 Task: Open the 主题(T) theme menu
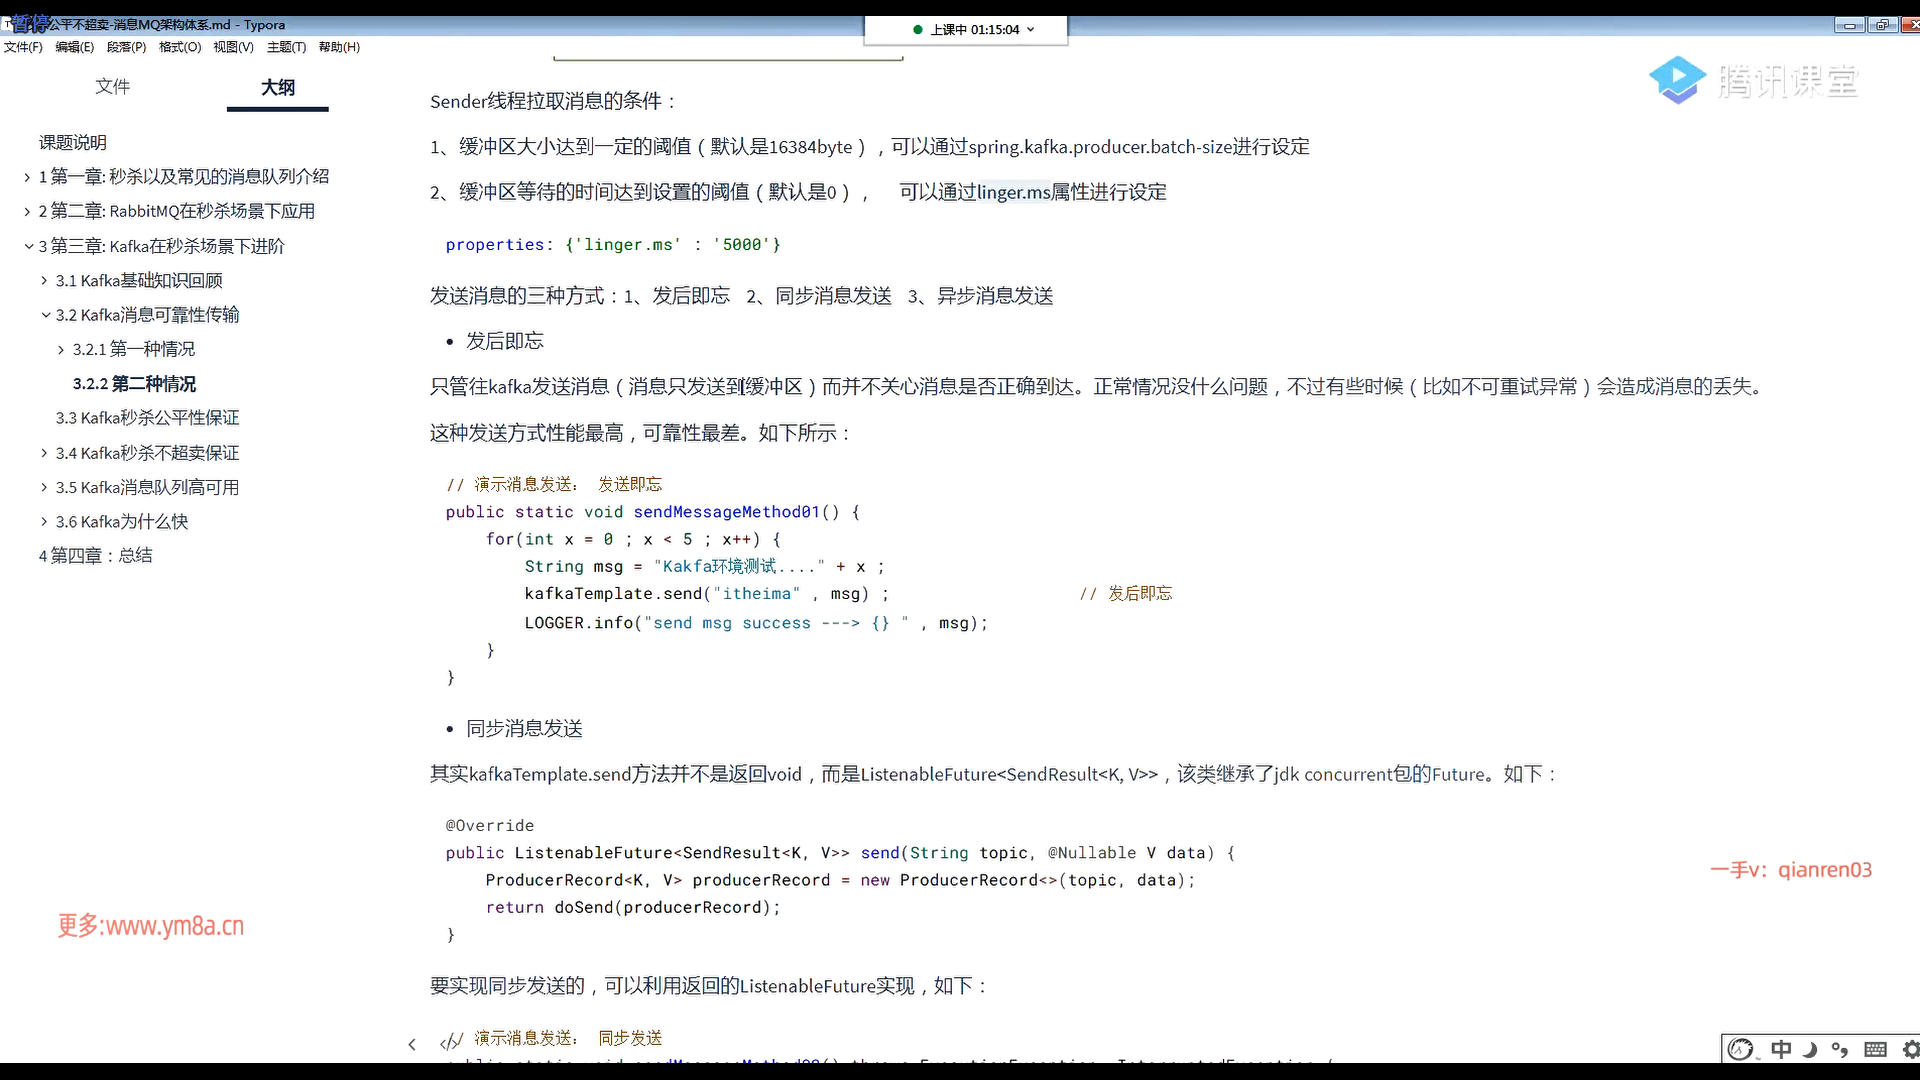click(x=286, y=47)
